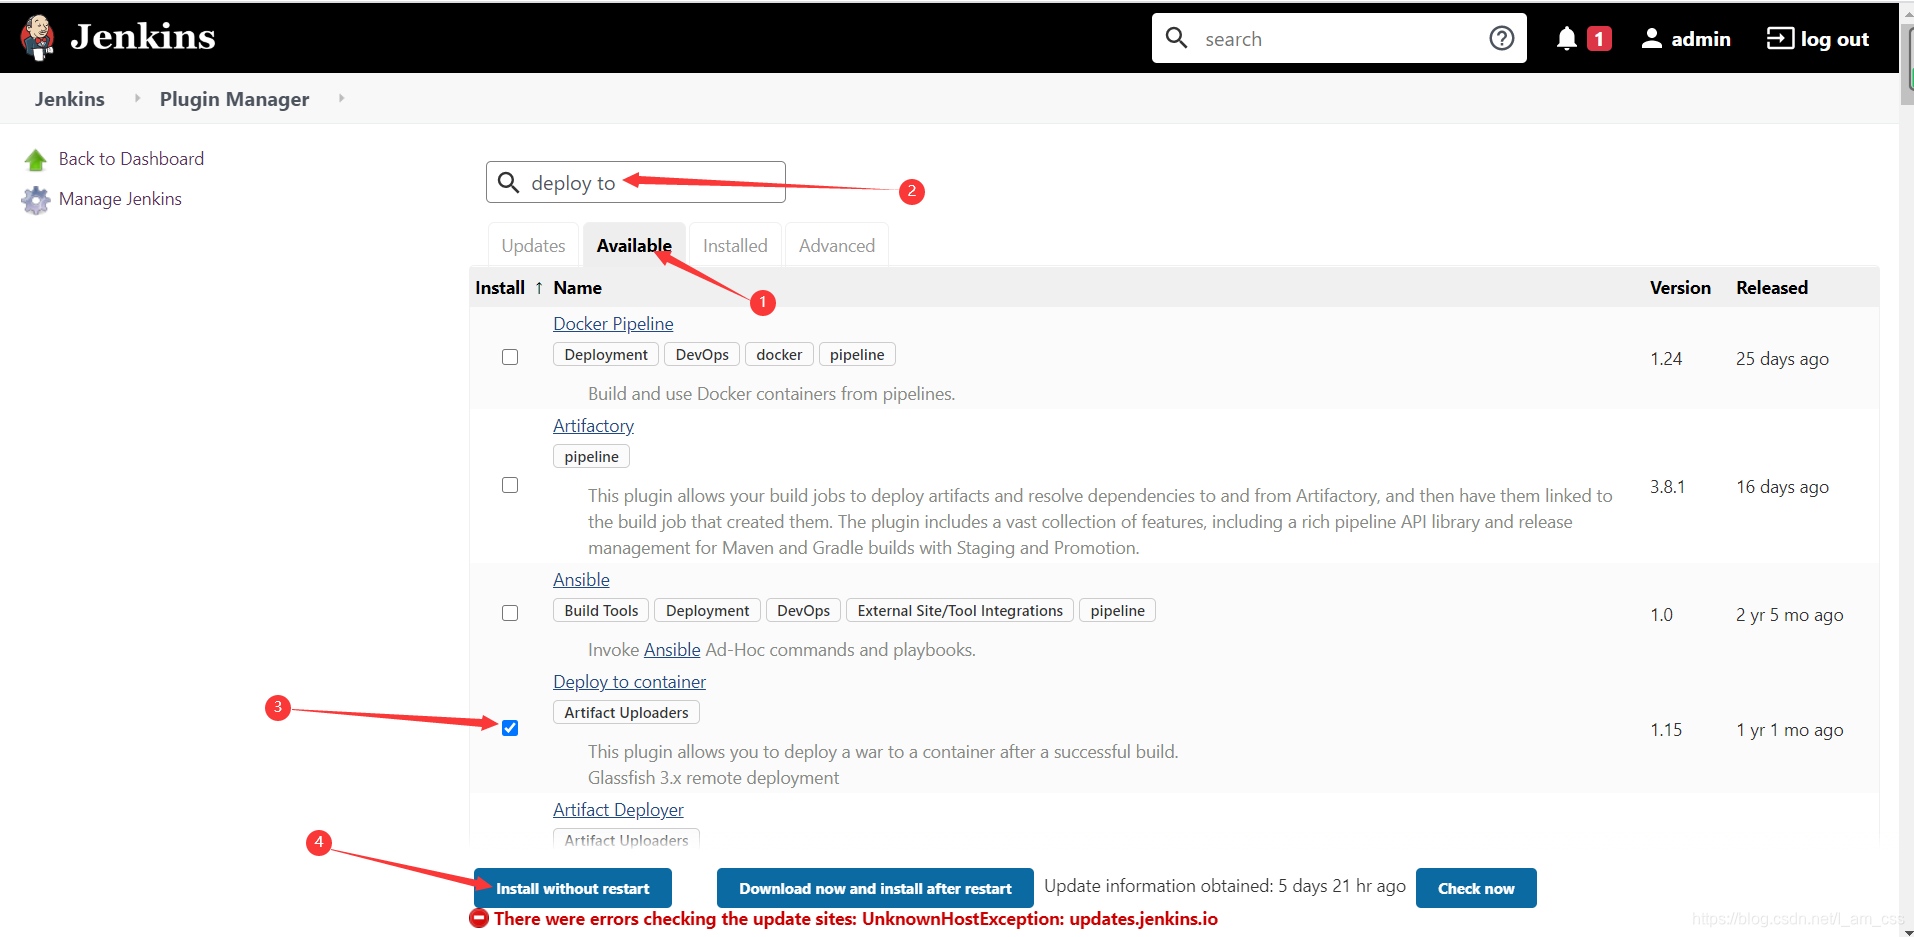This screenshot has width=1914, height=937.
Task: Open the Ansible plugin title link
Action: click(581, 580)
